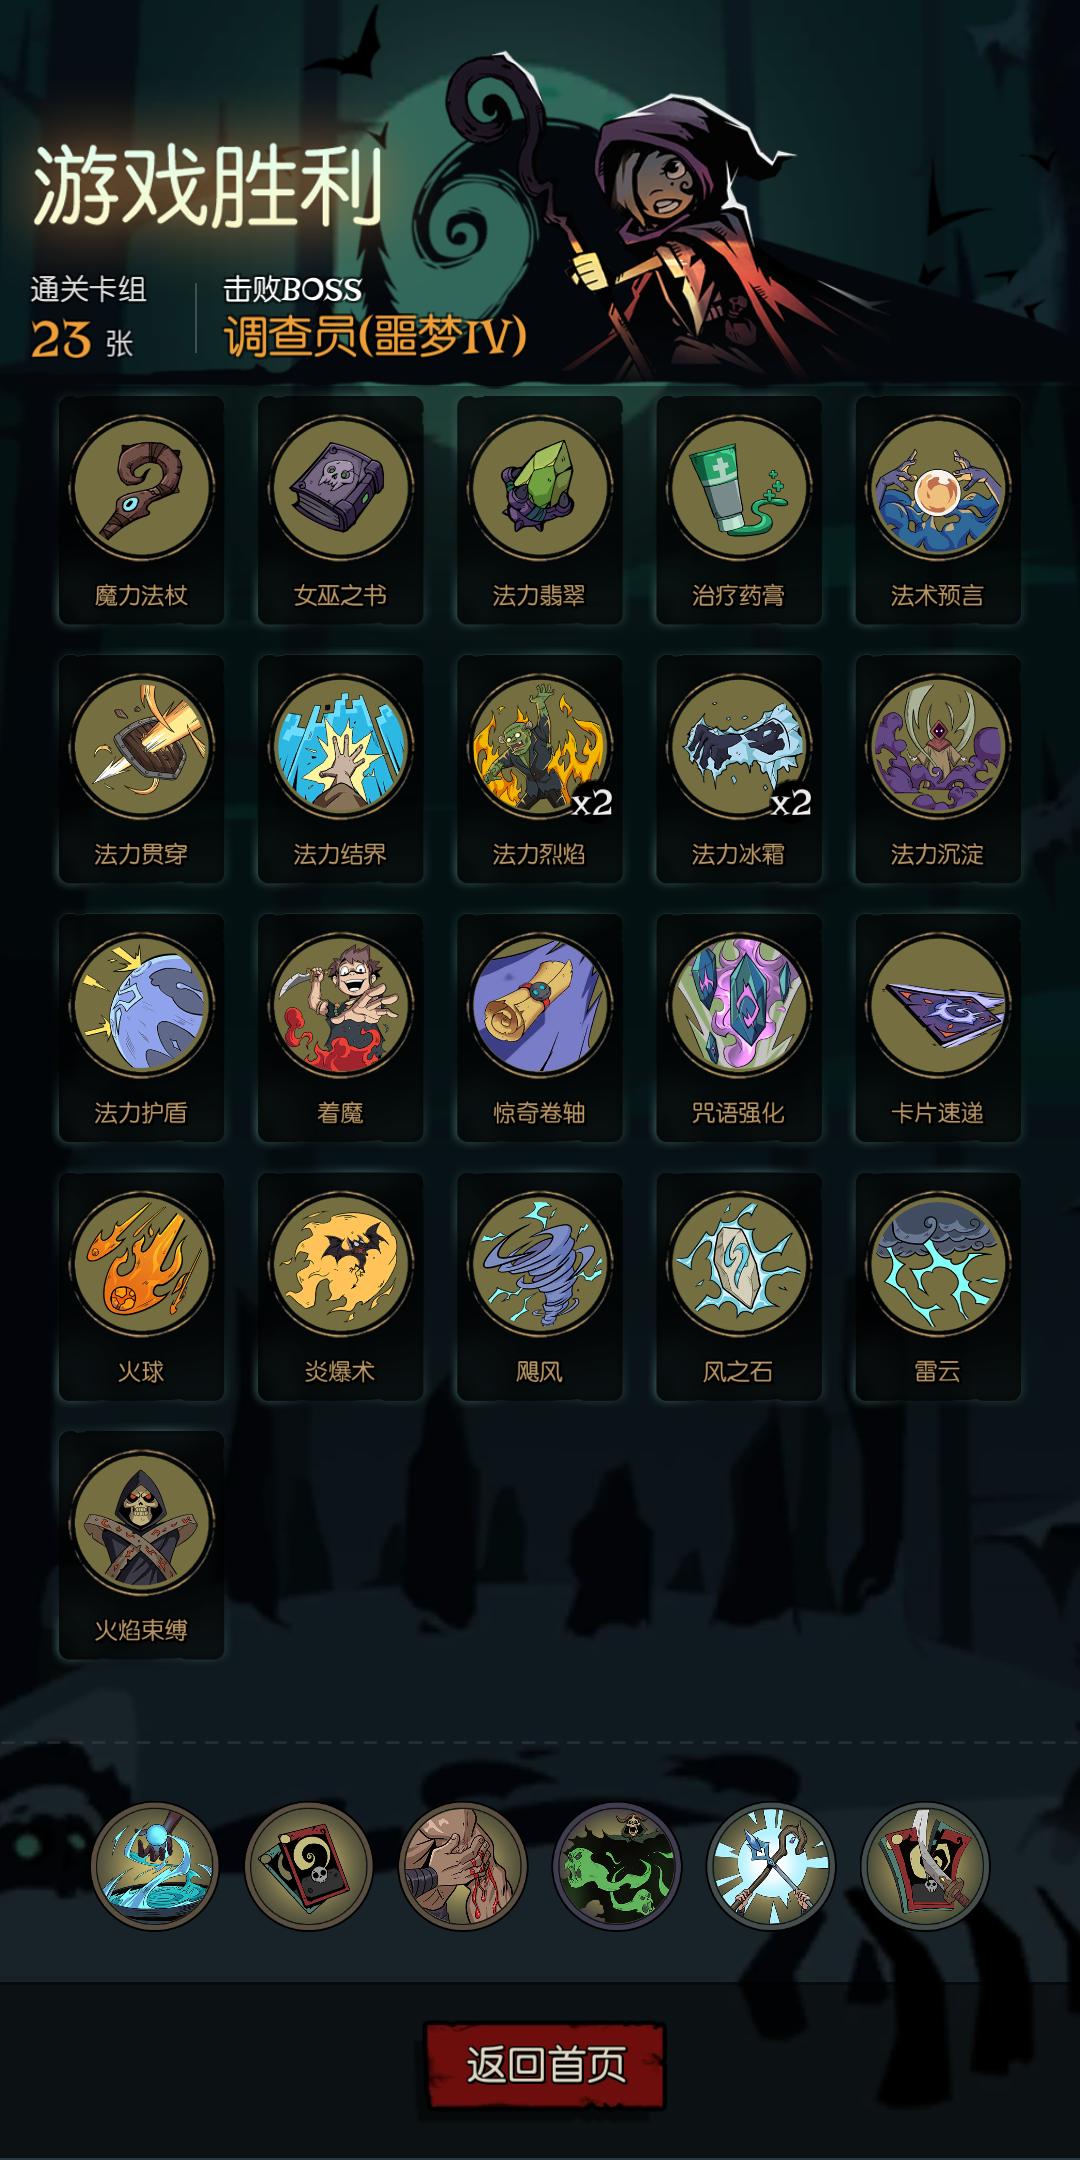Choose the 法力冰霜 x2 card

[x=739, y=769]
